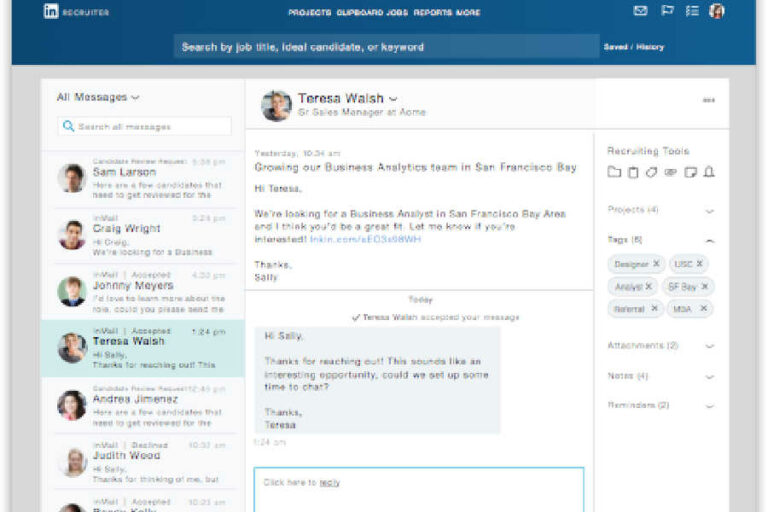The height and width of the screenshot is (512, 768).
Task: Open Andrea Jimenez's conversation
Action: 143,406
